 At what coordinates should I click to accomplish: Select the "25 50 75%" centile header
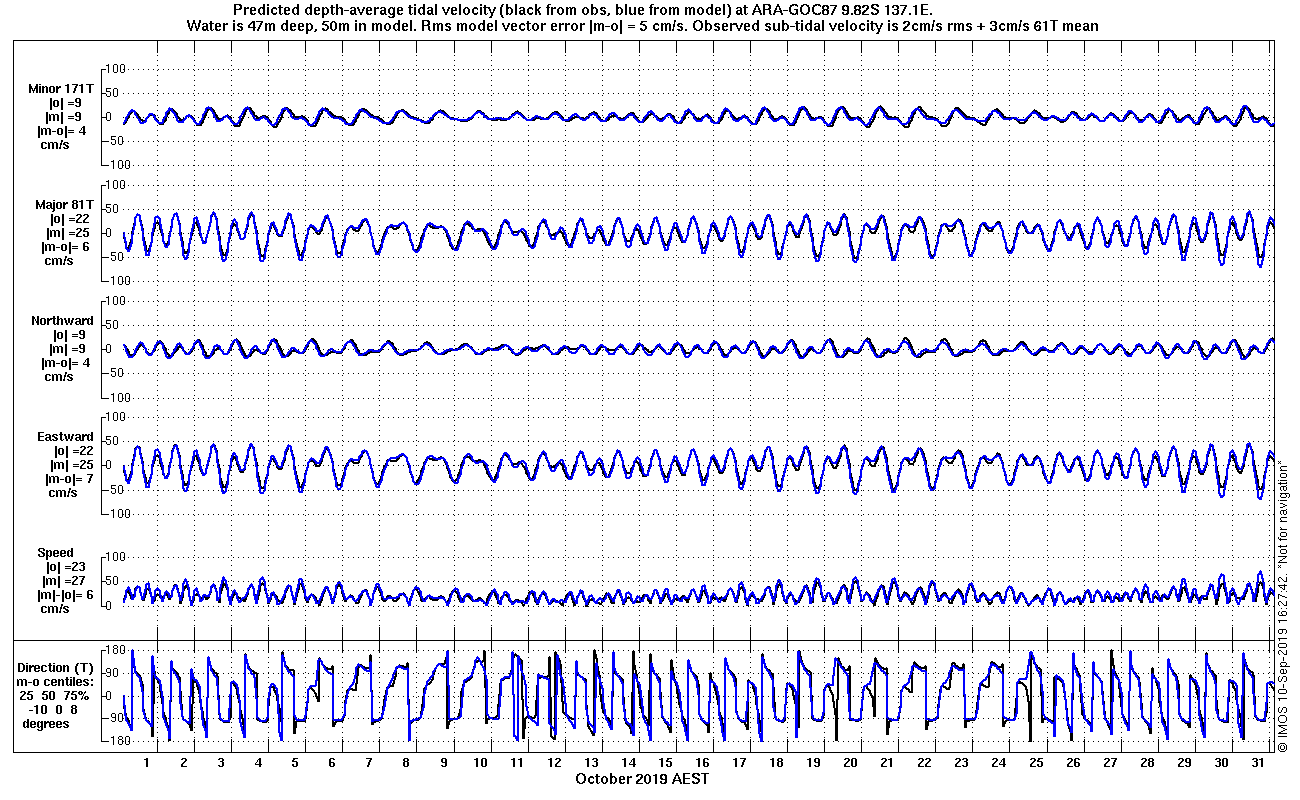tap(53, 695)
